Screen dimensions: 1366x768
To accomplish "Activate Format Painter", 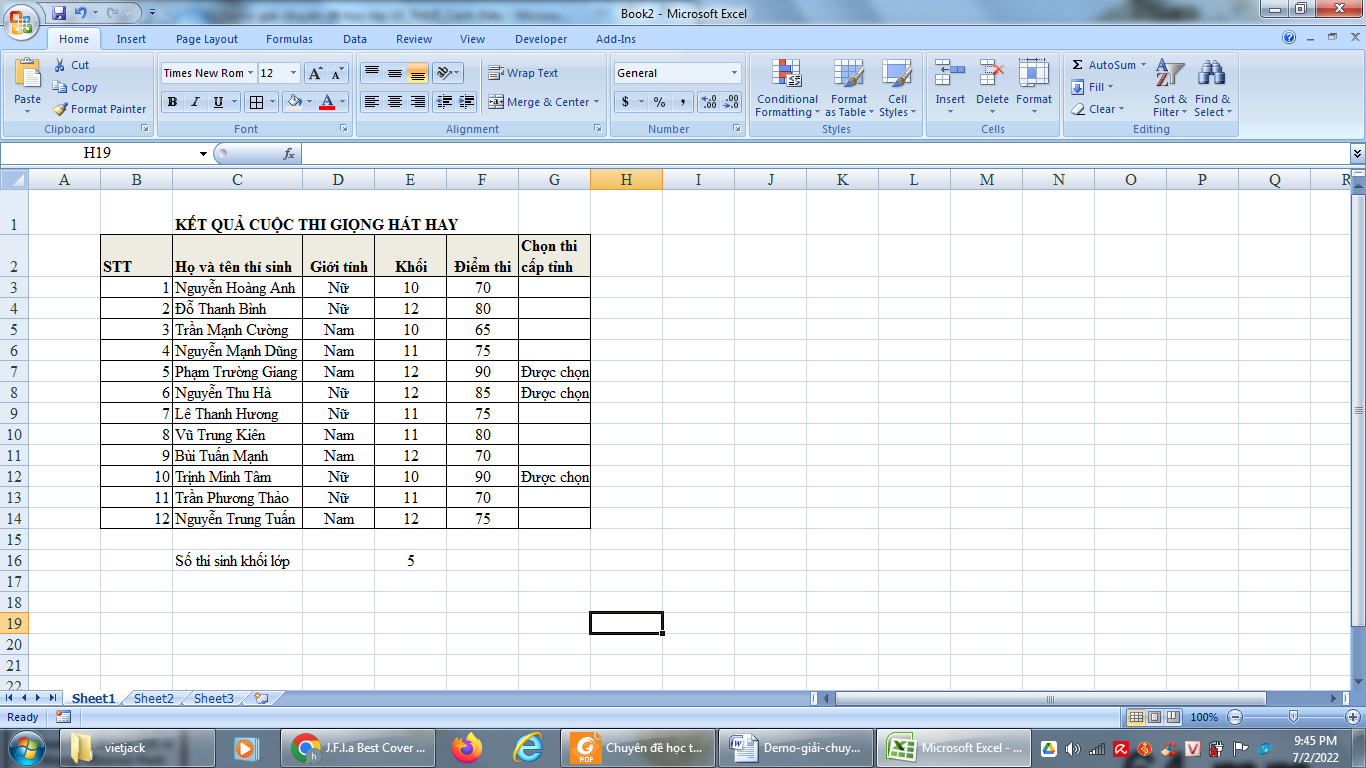I will pos(99,109).
